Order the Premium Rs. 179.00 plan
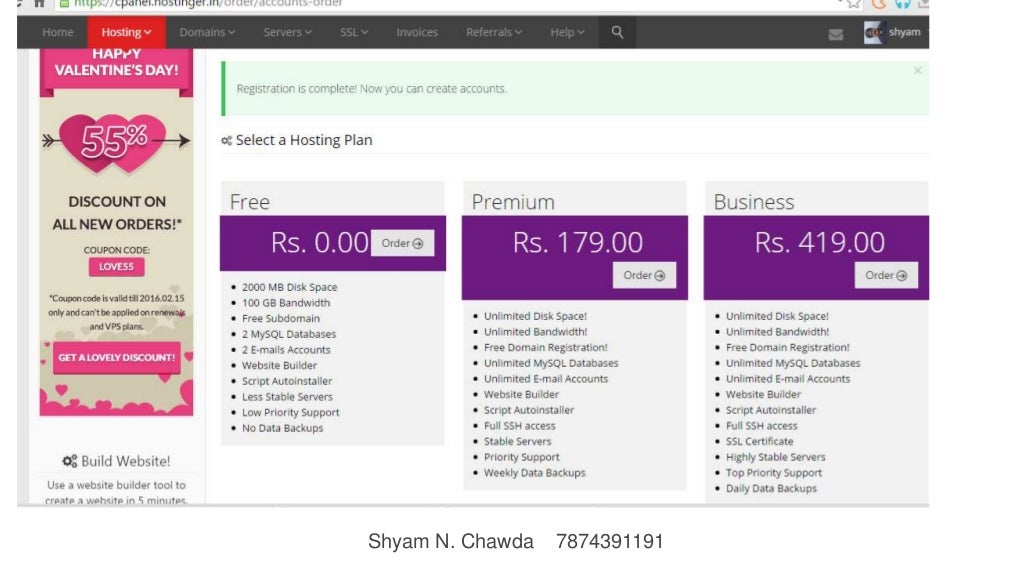Viewport: 1024px width, 576px height. (x=644, y=276)
